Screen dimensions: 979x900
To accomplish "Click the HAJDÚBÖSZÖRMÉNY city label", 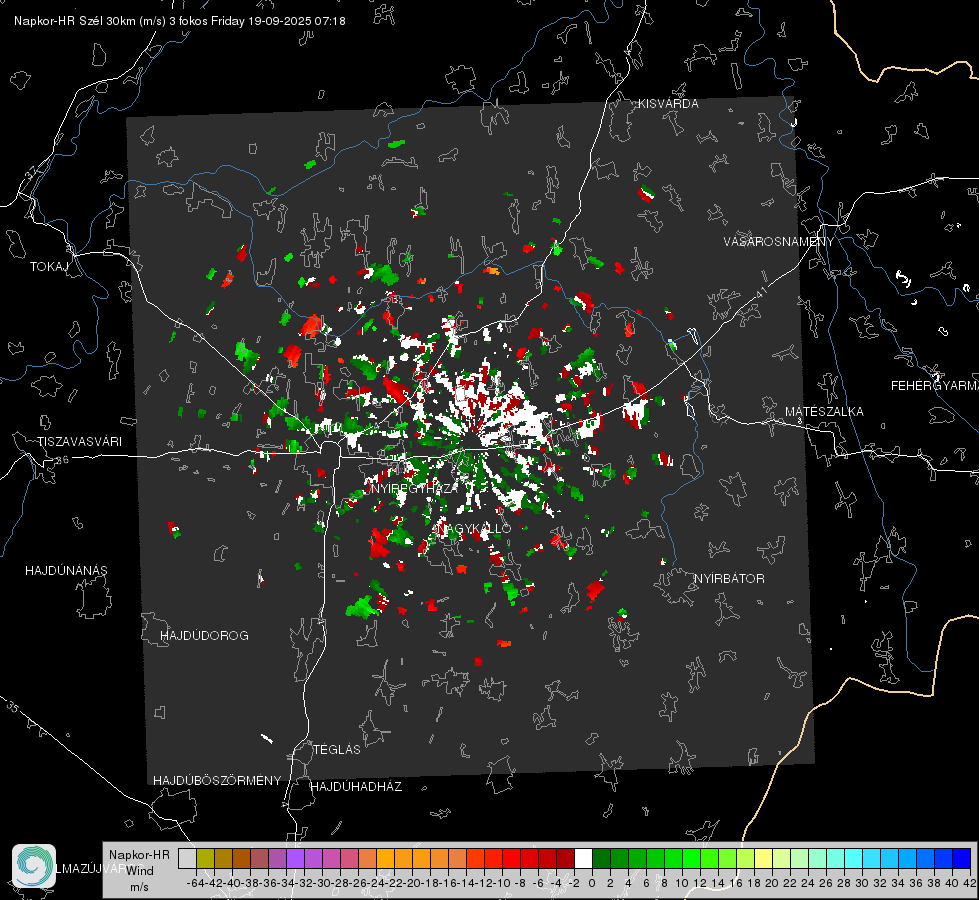I will click(217, 781).
